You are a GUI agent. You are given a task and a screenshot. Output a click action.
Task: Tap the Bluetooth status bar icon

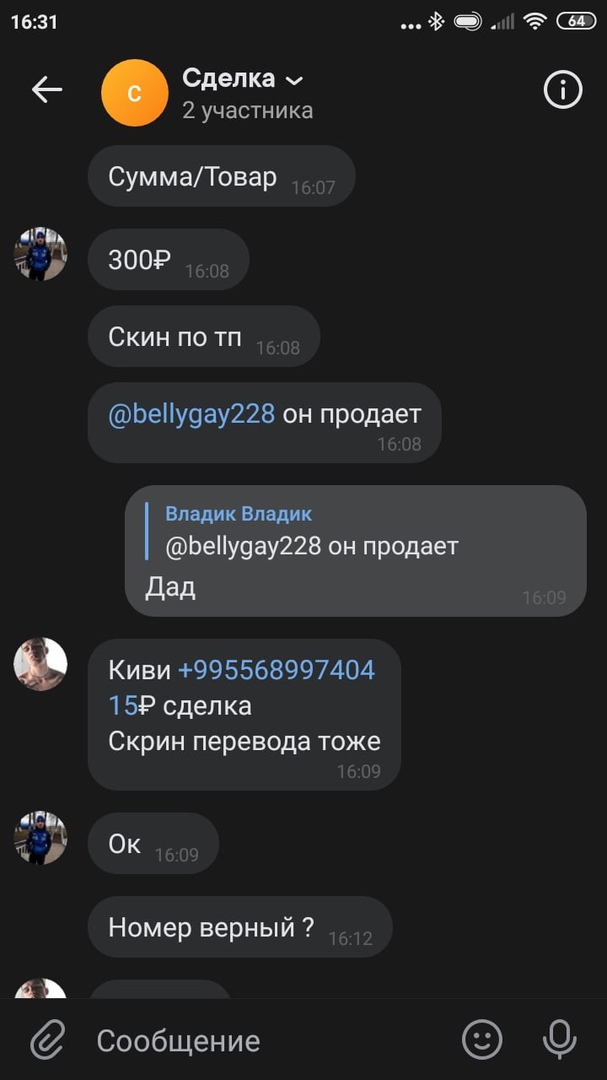(436, 22)
